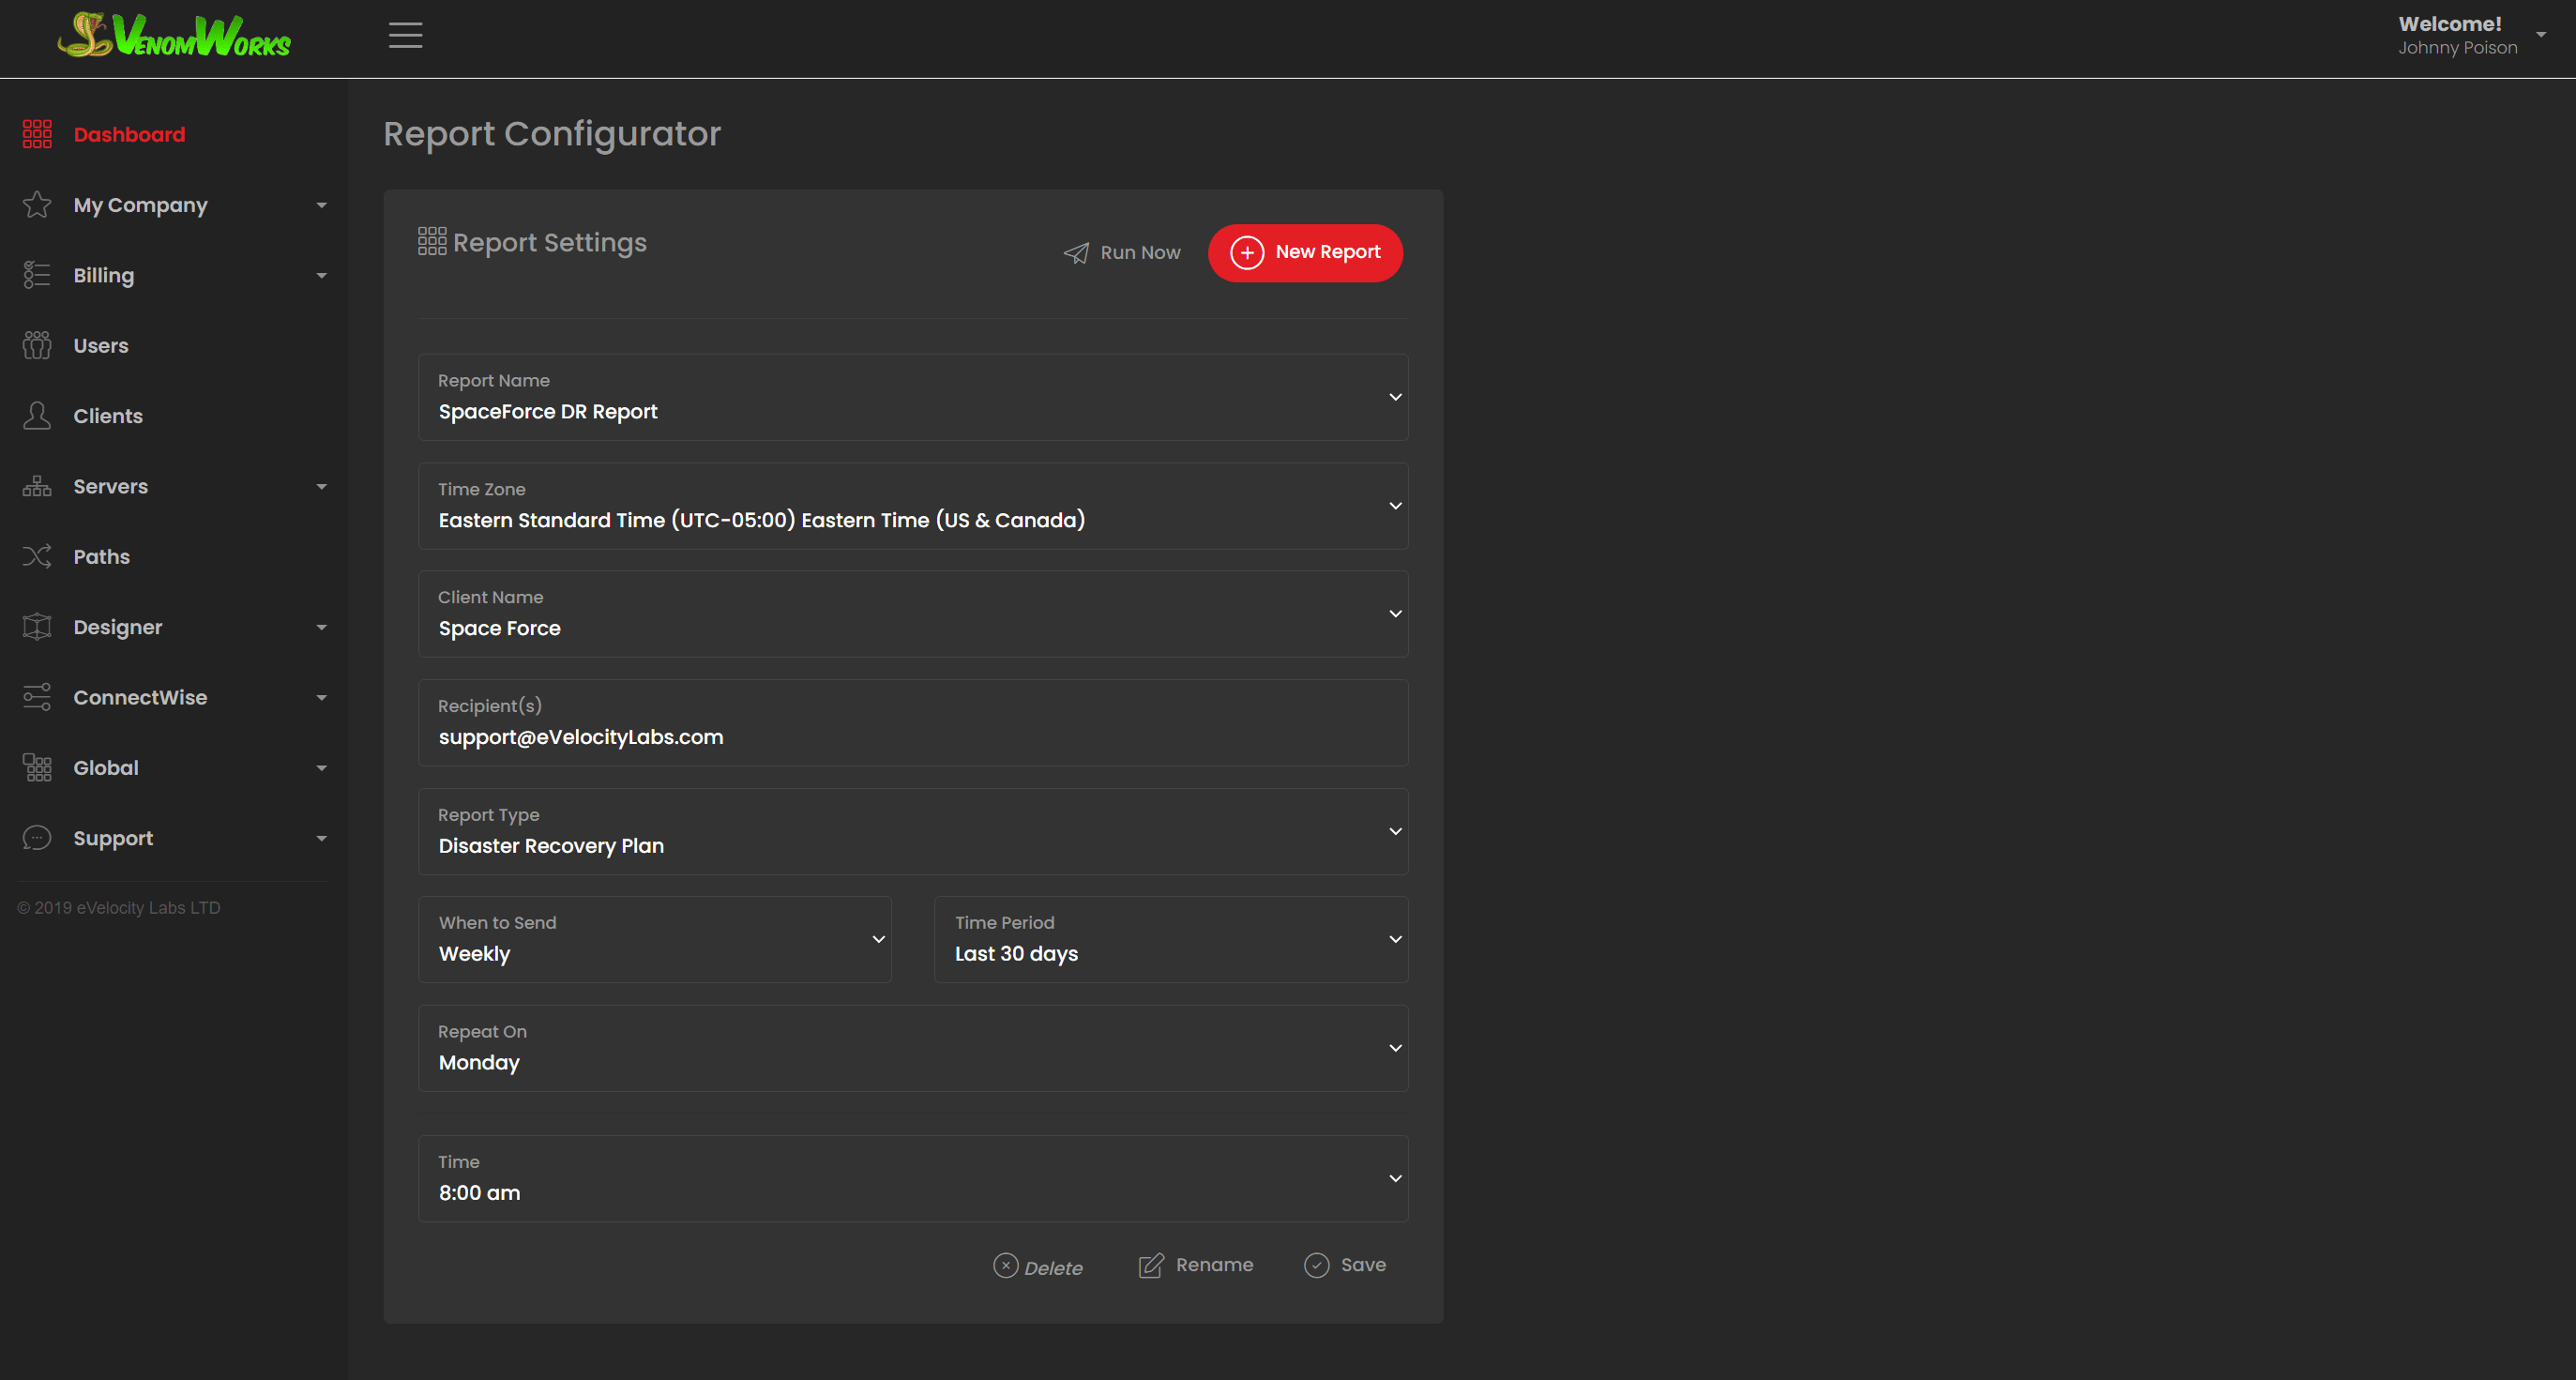Expand the My Company sidebar menu
The height and width of the screenshot is (1380, 2576).
click(321, 205)
